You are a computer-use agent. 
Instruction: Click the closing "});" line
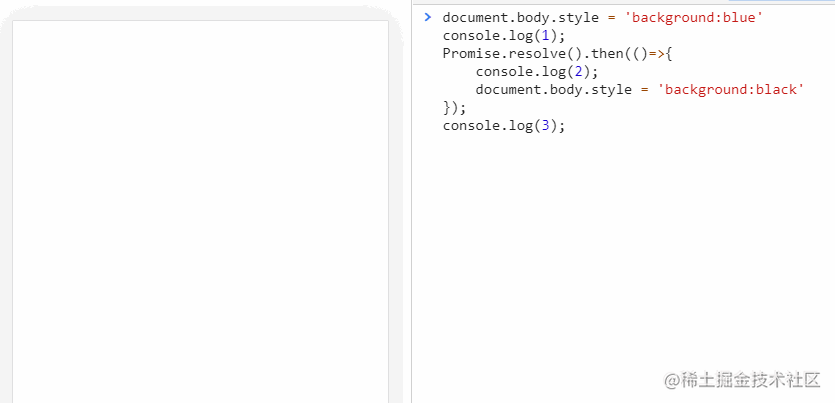[454, 108]
